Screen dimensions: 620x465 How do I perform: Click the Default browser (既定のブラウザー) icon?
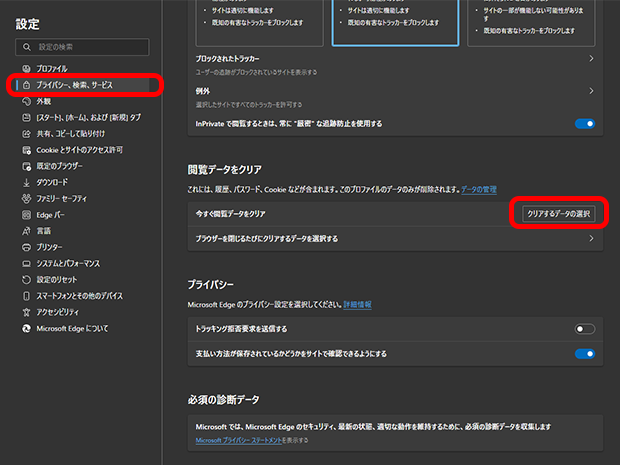point(26,166)
